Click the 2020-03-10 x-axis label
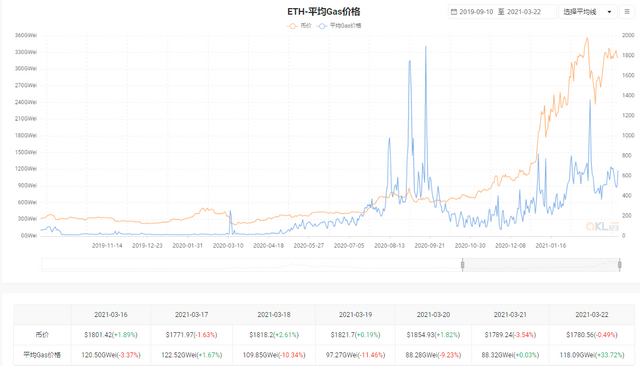This screenshot has width=640, height=366. pyautogui.click(x=228, y=246)
